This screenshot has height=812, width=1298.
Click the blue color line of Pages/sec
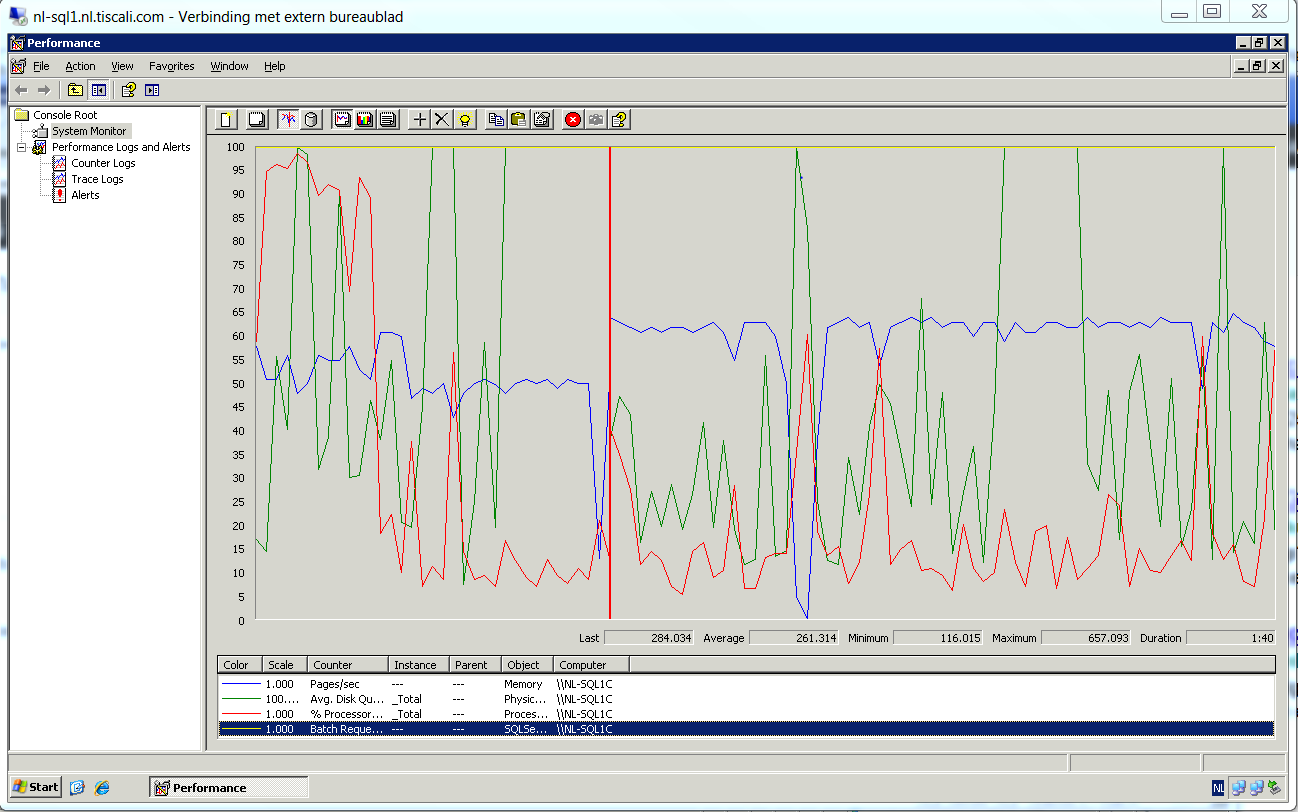click(239, 684)
